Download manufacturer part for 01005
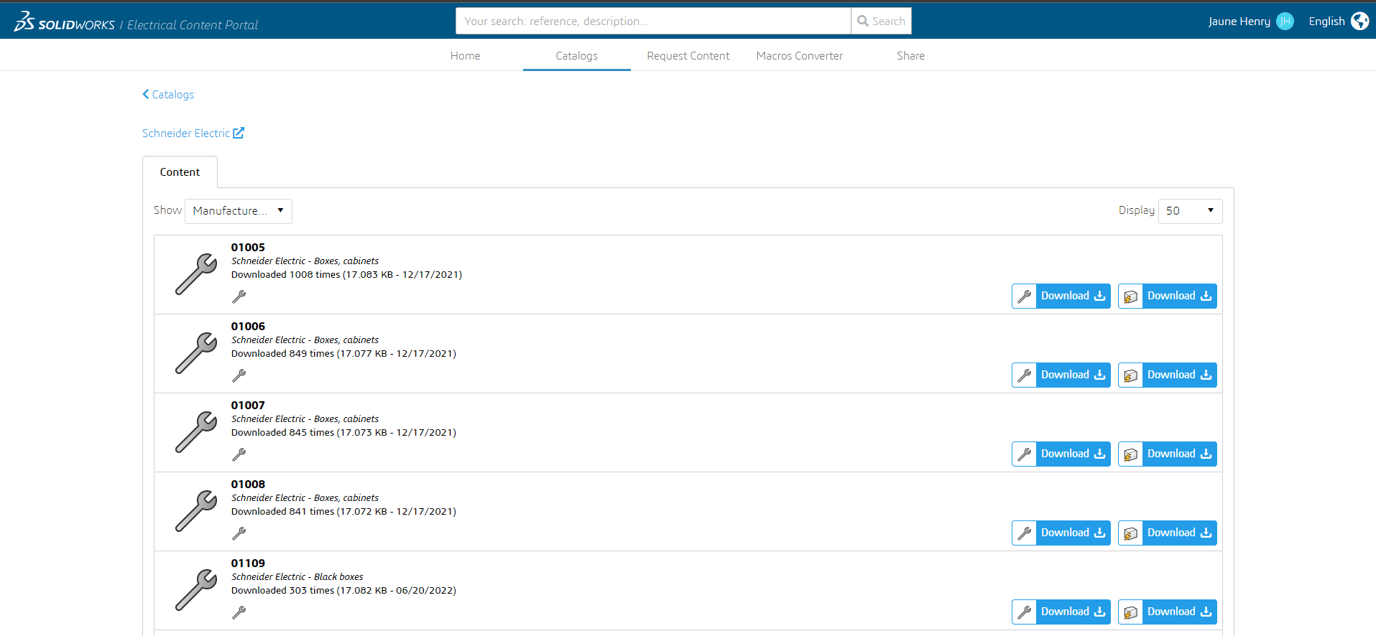 (x=1061, y=296)
